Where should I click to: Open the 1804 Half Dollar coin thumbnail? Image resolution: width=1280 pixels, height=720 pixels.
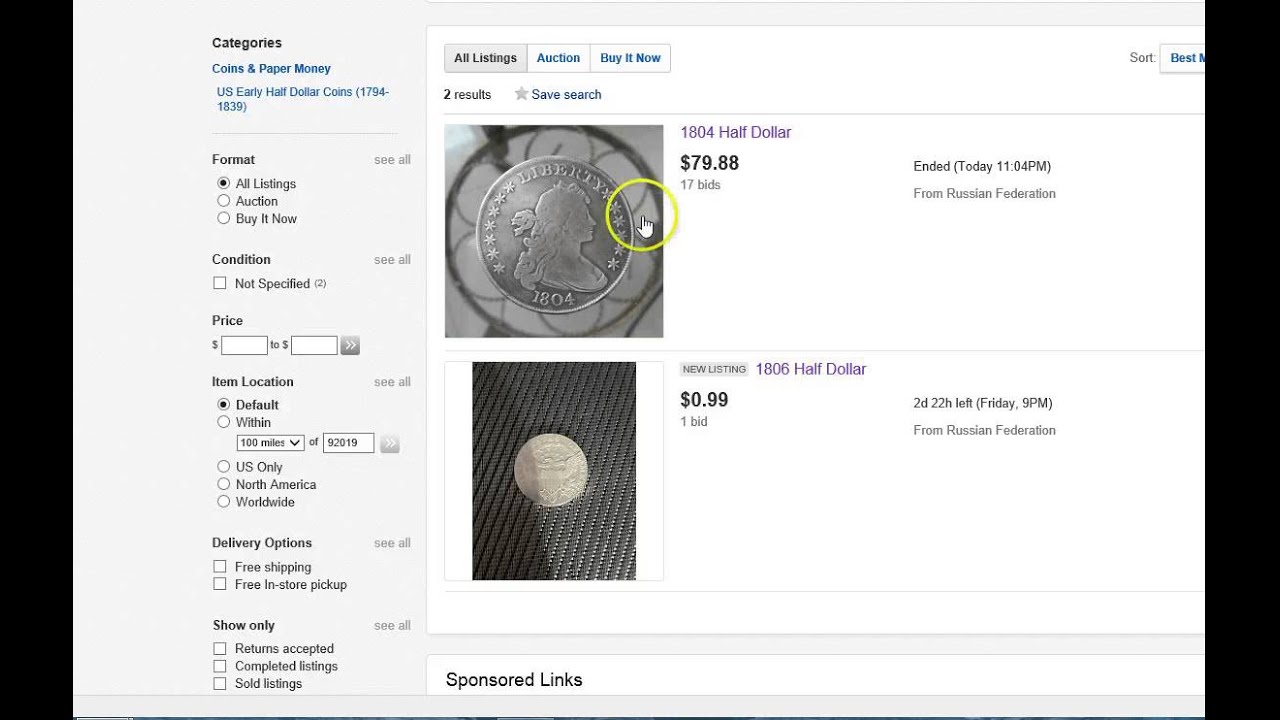pos(554,231)
